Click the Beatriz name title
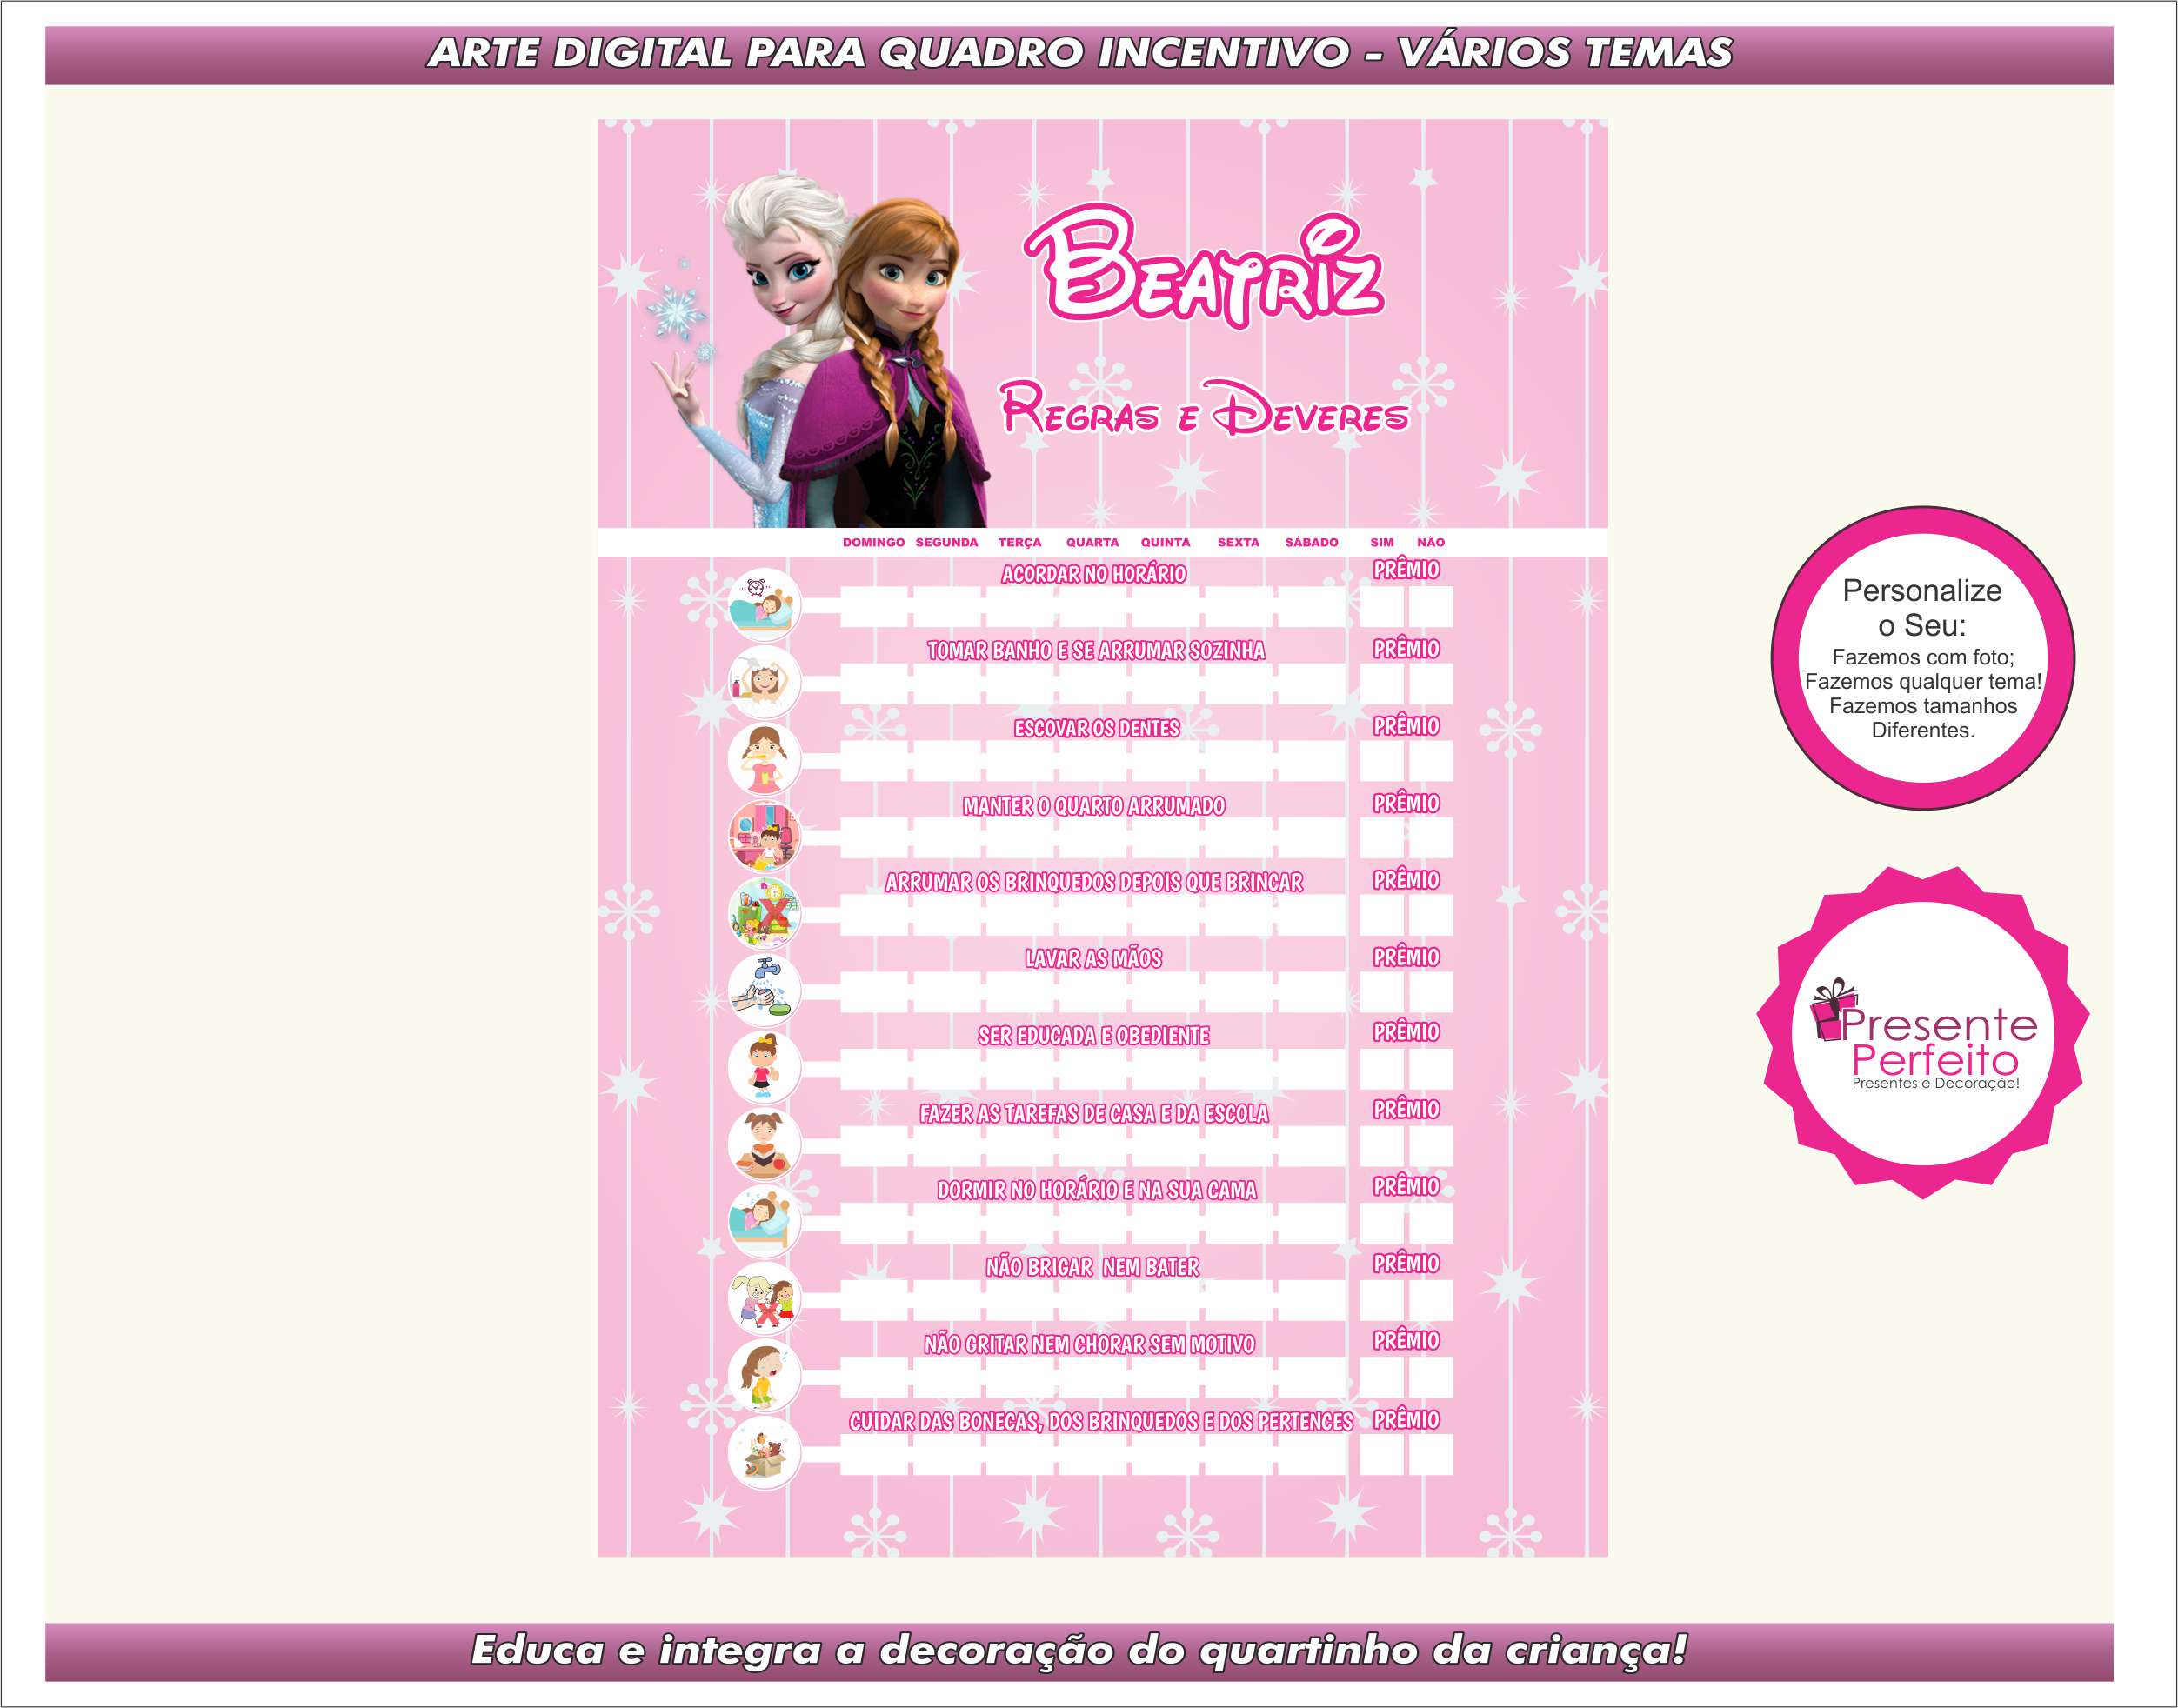 click(1205, 267)
